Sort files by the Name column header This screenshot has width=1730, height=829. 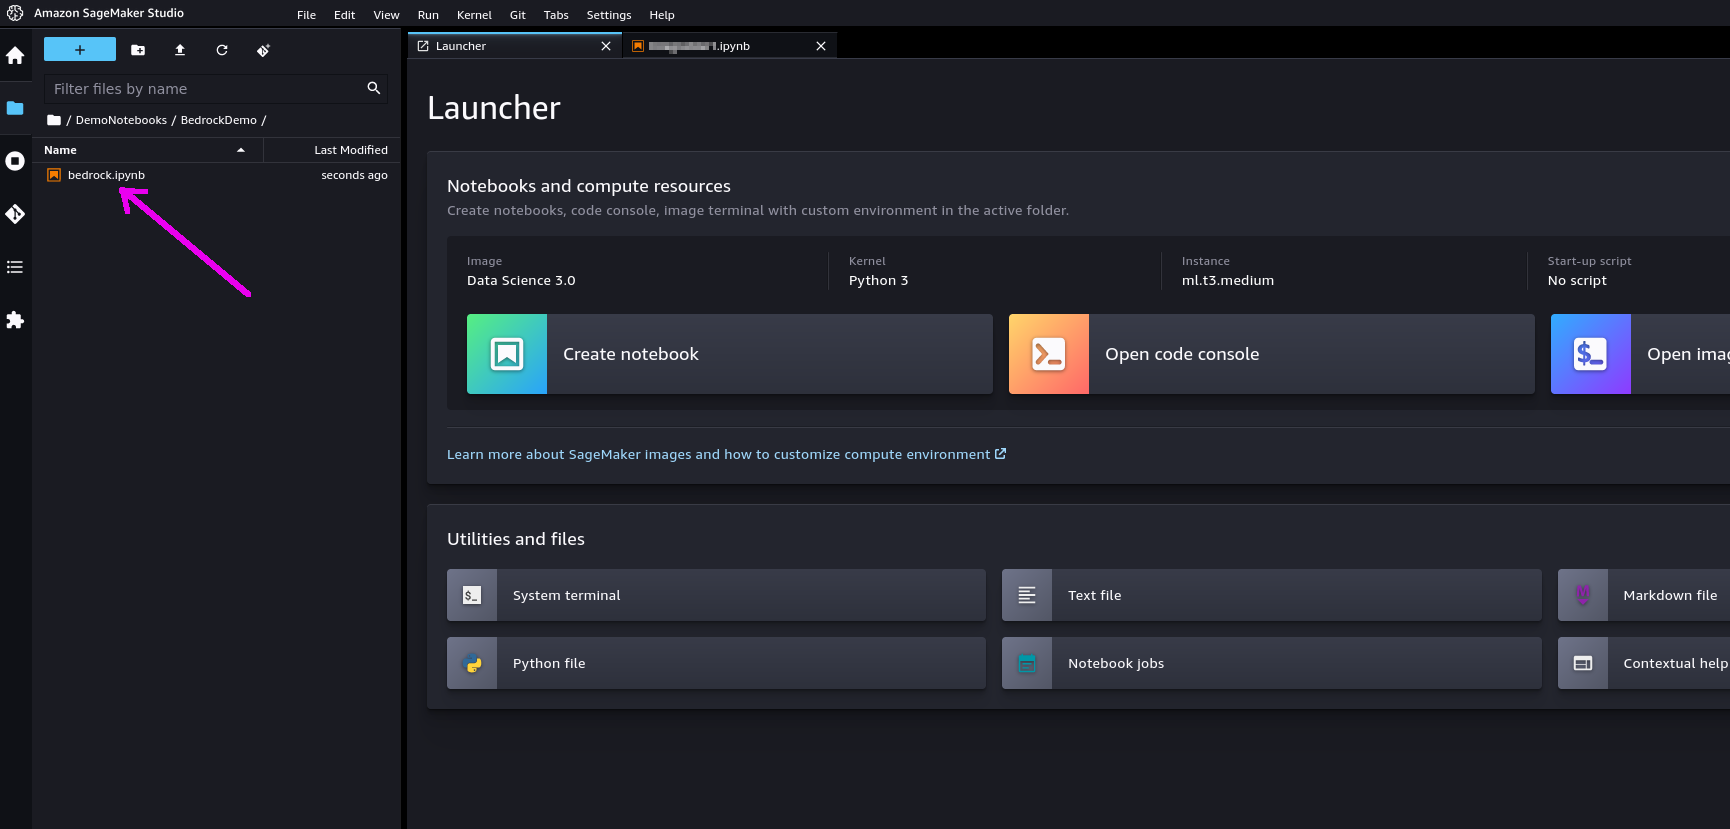coord(148,150)
